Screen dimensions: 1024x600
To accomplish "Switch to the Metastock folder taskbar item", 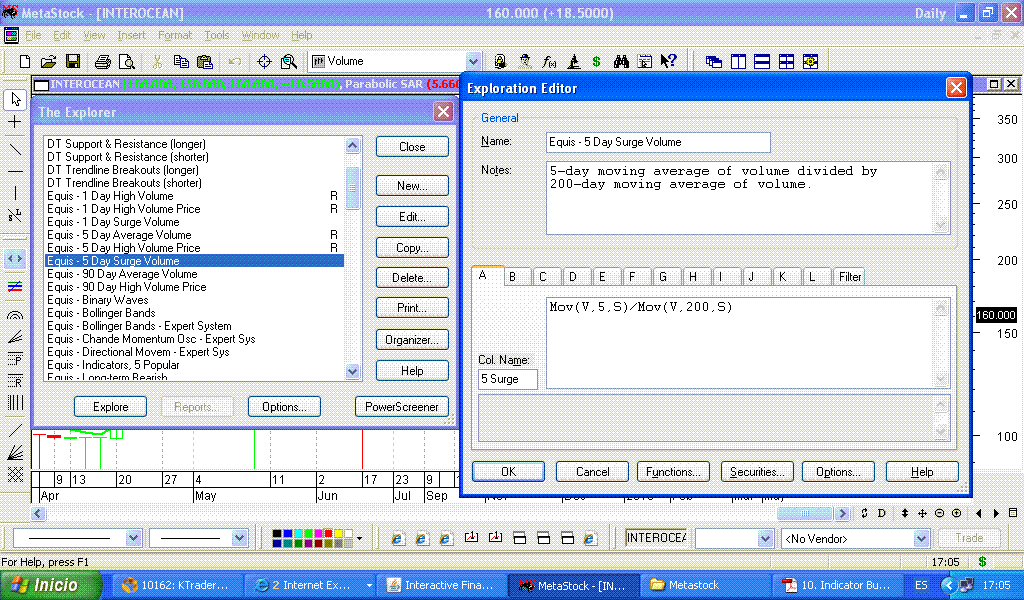I will coord(705,586).
